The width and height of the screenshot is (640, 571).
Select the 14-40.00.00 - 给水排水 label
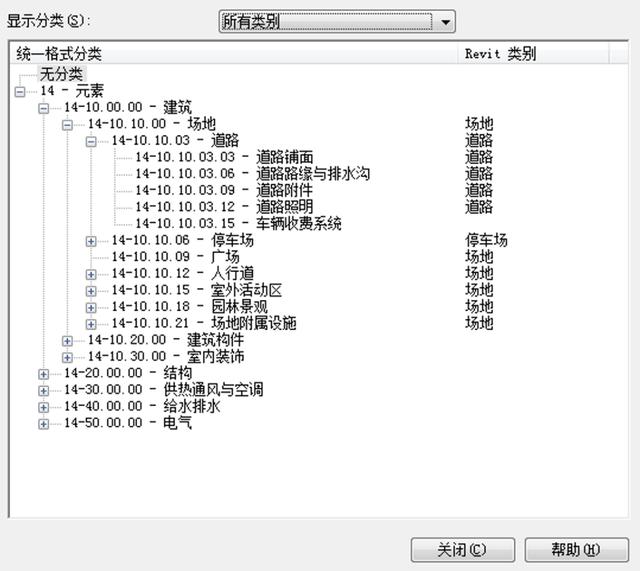(142, 407)
